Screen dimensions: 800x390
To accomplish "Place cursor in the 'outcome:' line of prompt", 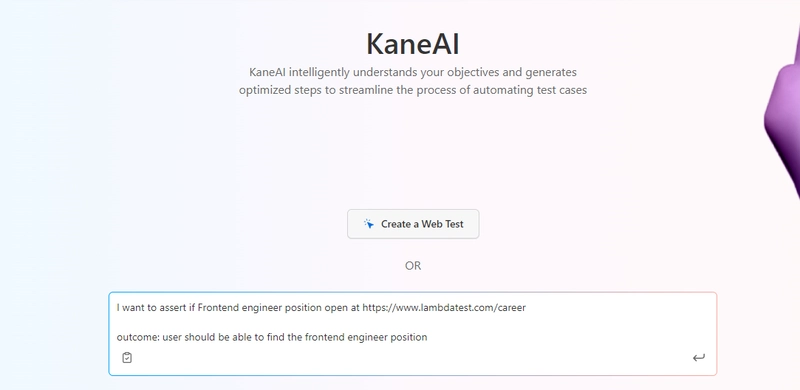I will coord(272,337).
